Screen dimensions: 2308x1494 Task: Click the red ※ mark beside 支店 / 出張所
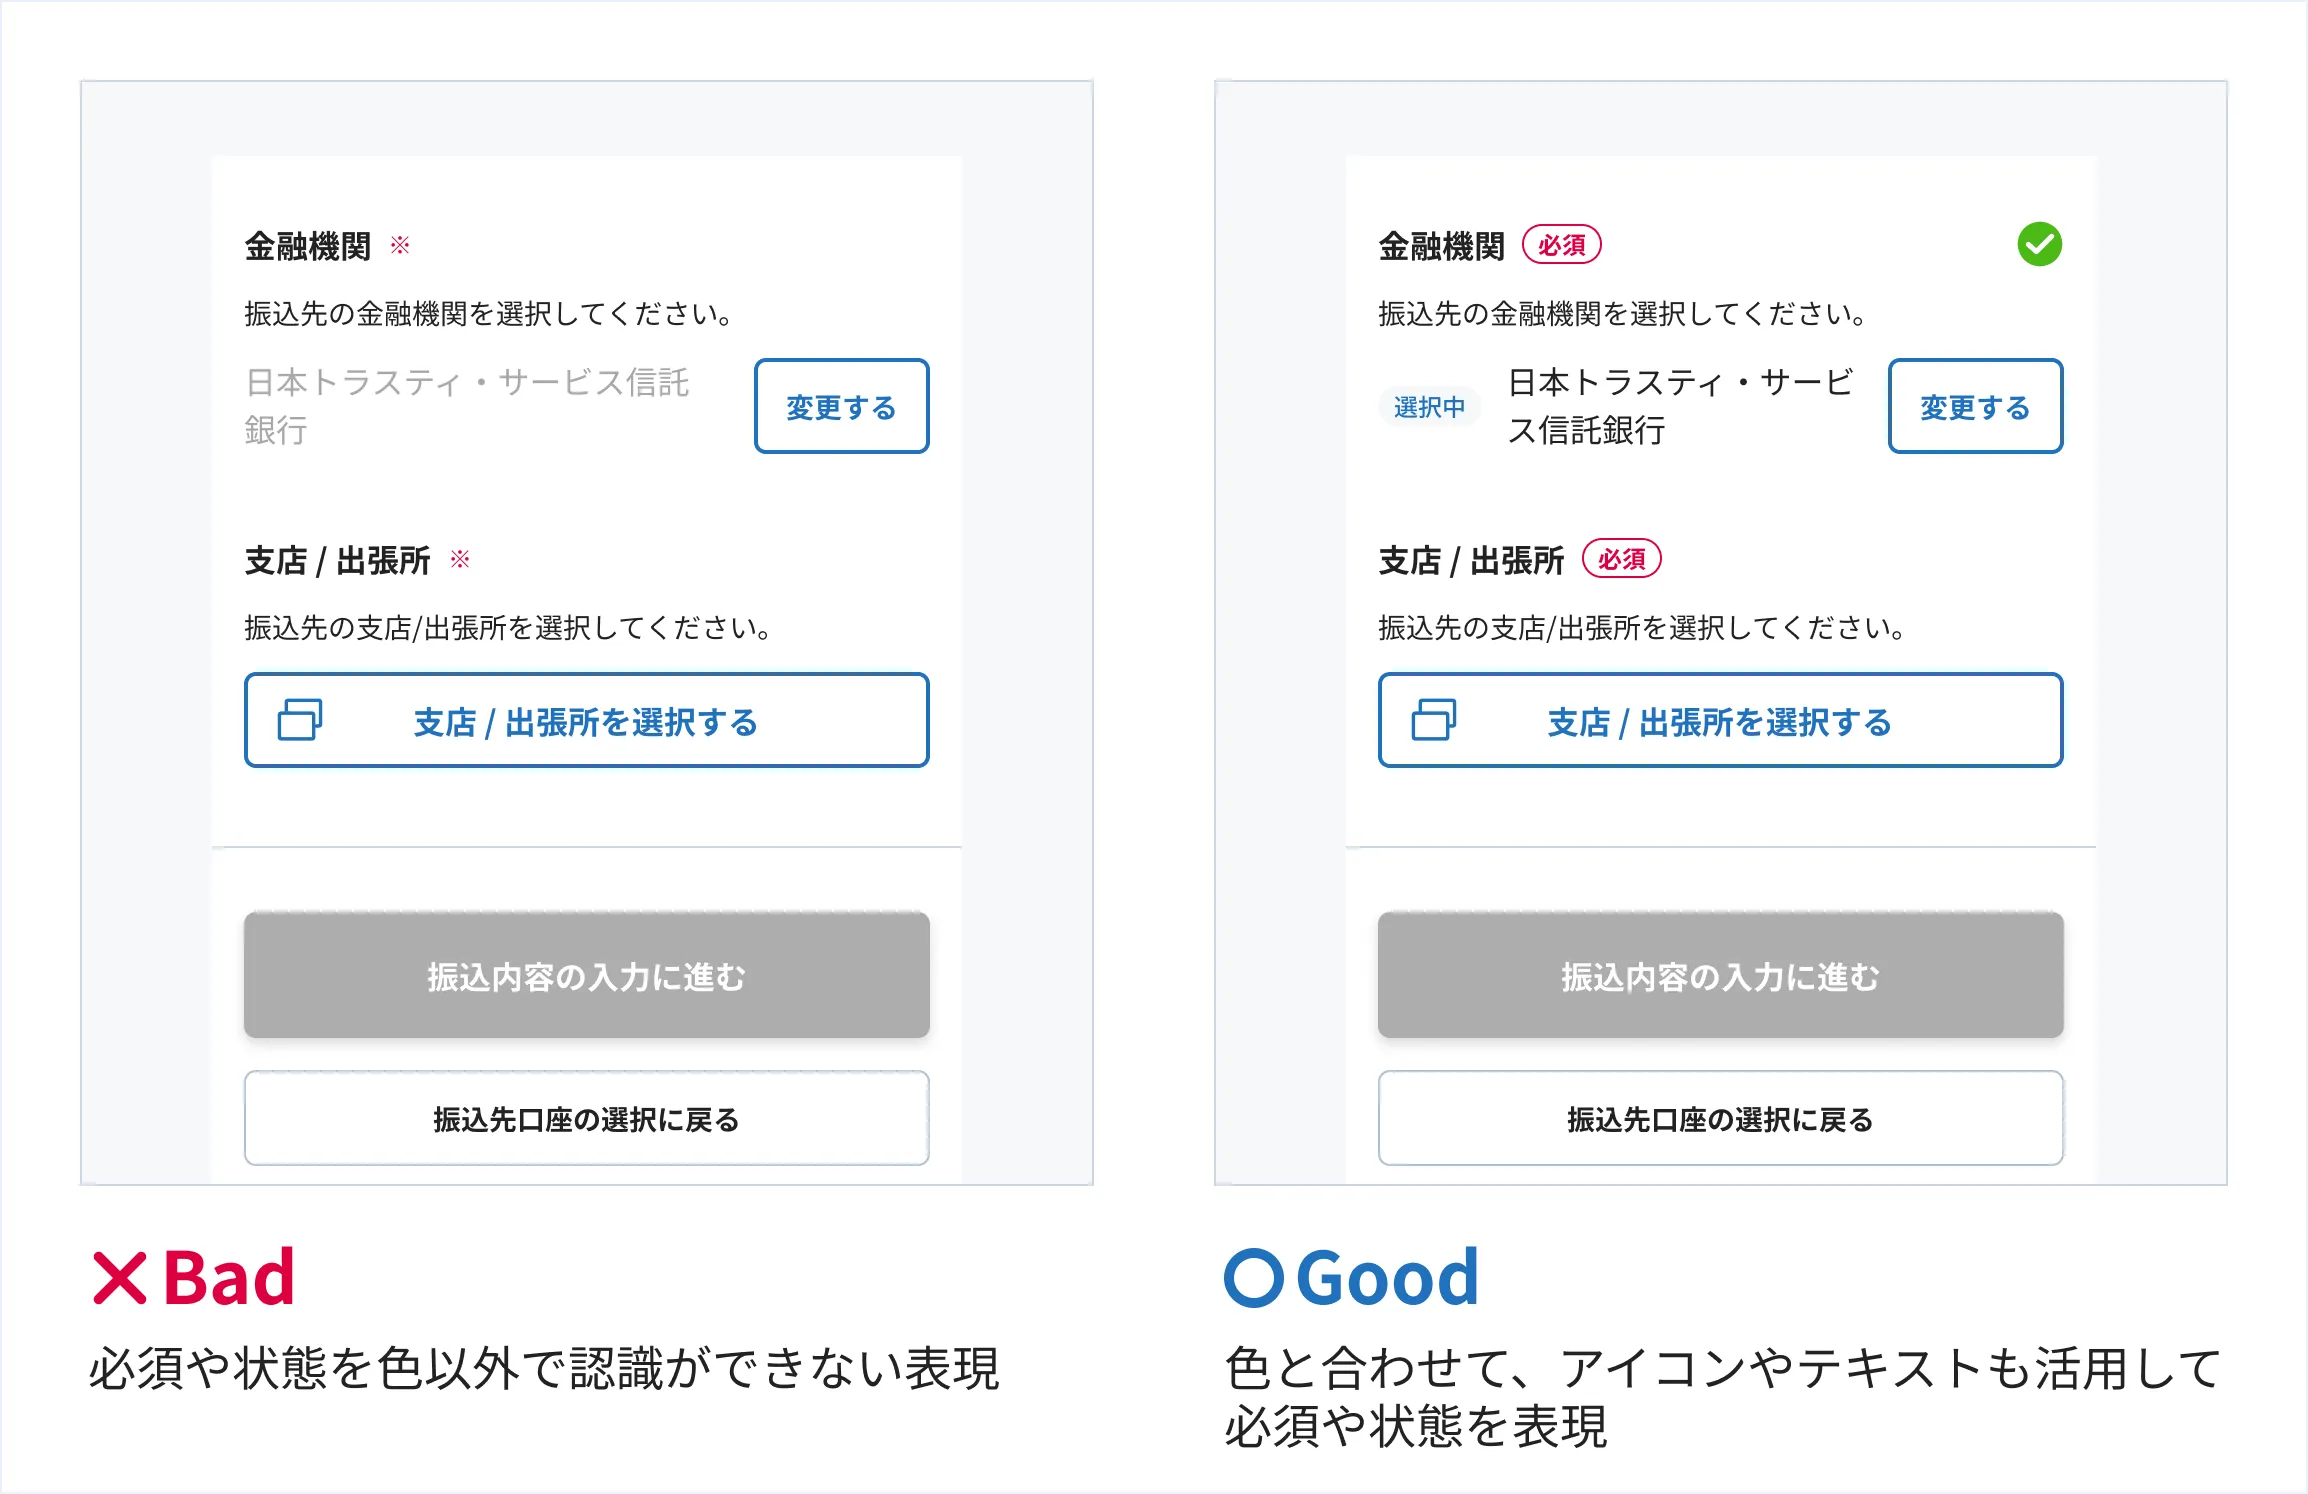point(460,559)
